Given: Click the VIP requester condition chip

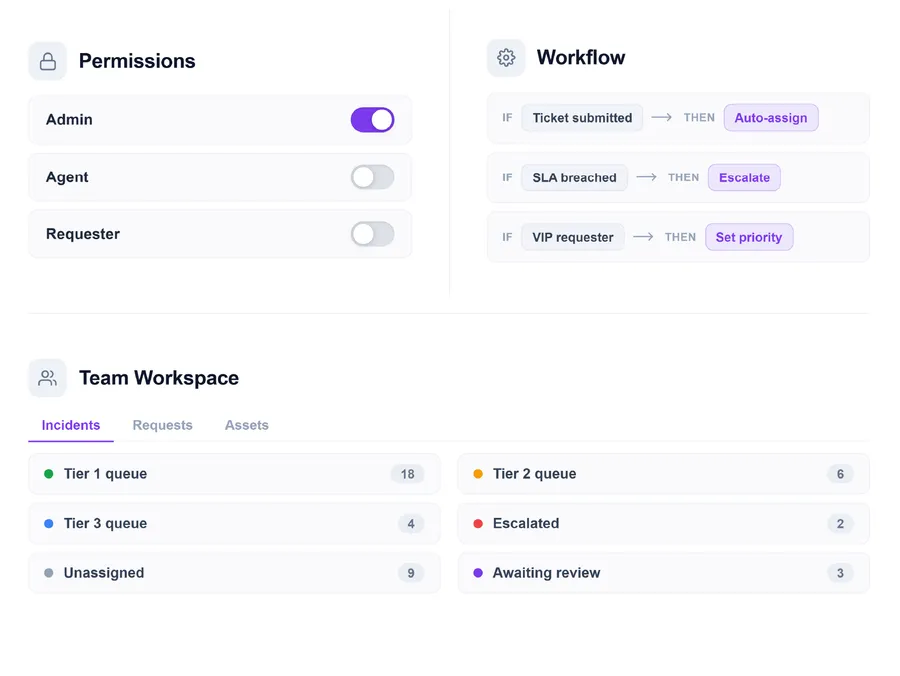Looking at the screenshot, I should click(x=572, y=237).
